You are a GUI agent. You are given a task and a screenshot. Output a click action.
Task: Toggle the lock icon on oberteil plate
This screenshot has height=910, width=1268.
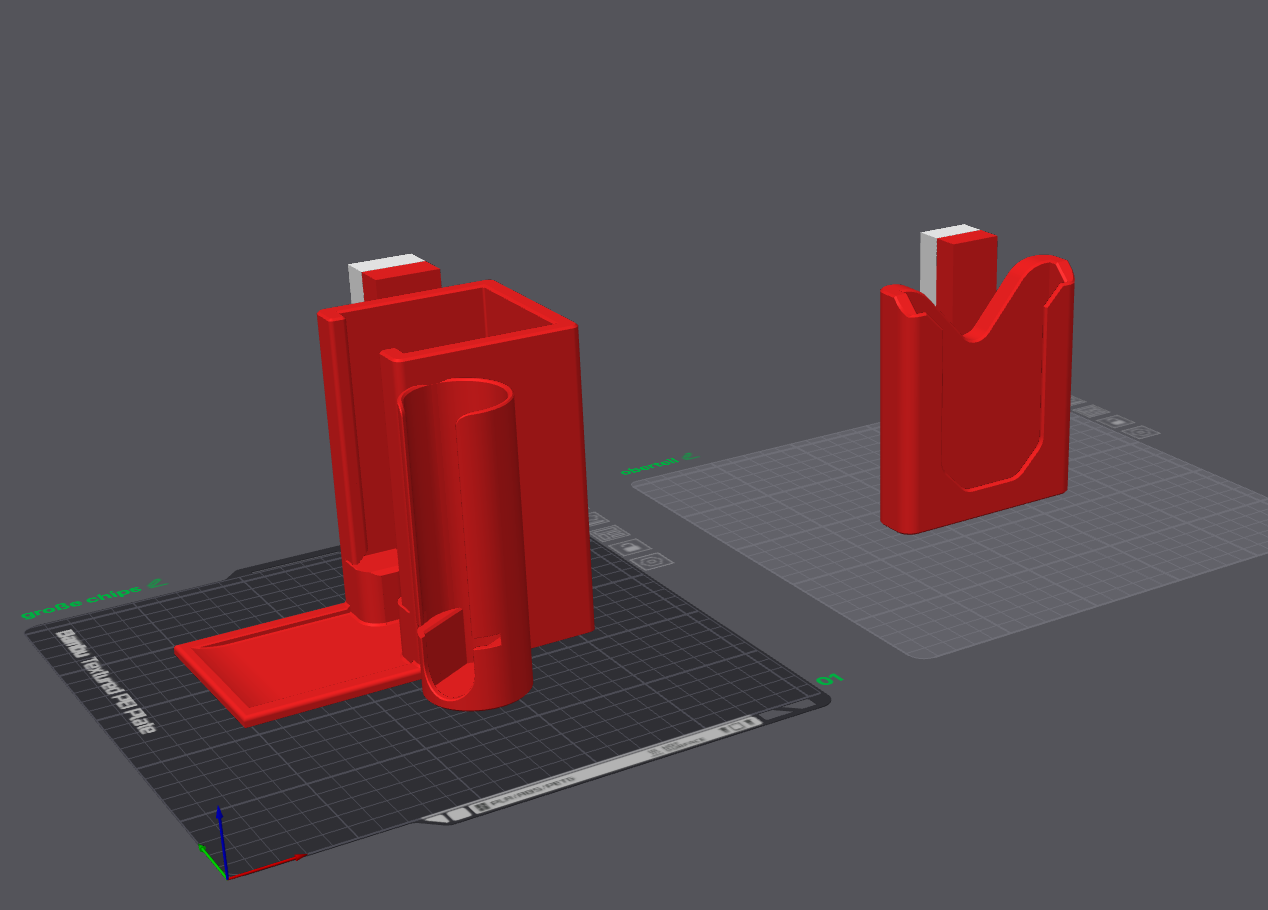(1117, 421)
